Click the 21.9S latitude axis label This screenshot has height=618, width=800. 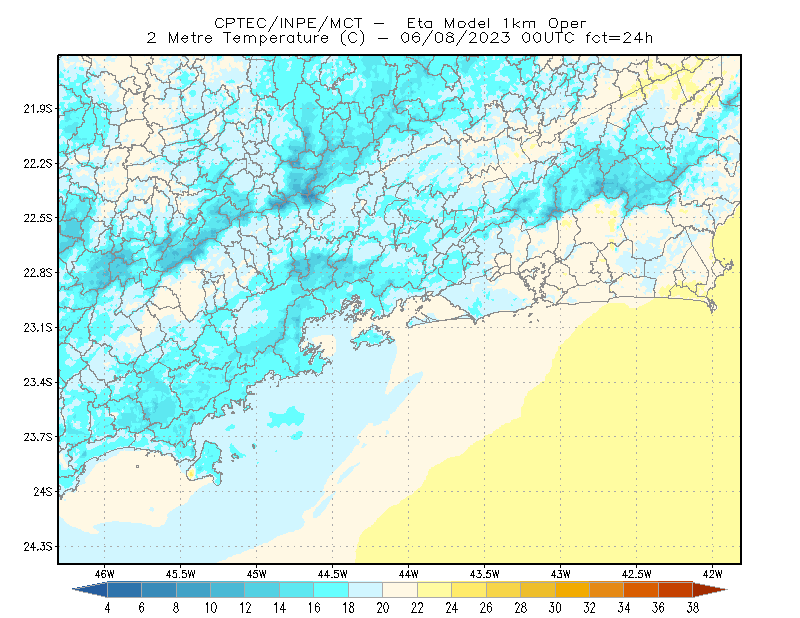tap(38, 108)
